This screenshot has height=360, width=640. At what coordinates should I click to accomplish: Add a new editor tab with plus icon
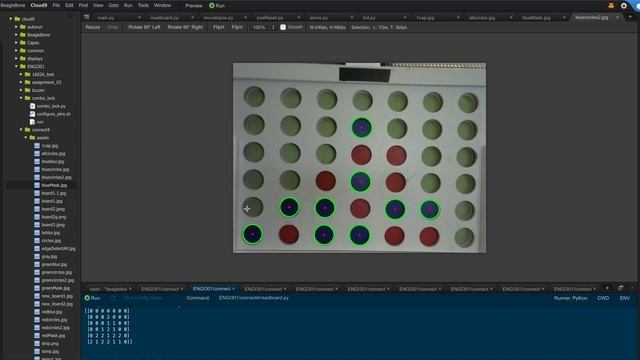click(x=630, y=17)
